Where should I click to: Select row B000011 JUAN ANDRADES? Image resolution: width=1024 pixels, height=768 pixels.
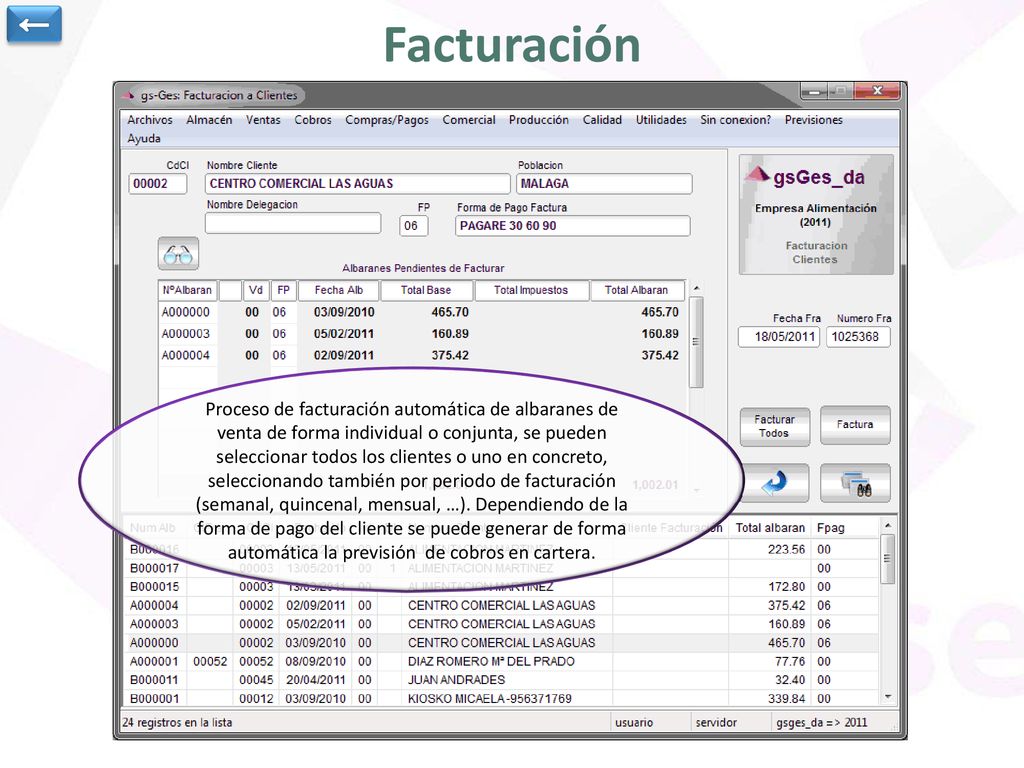click(501, 680)
